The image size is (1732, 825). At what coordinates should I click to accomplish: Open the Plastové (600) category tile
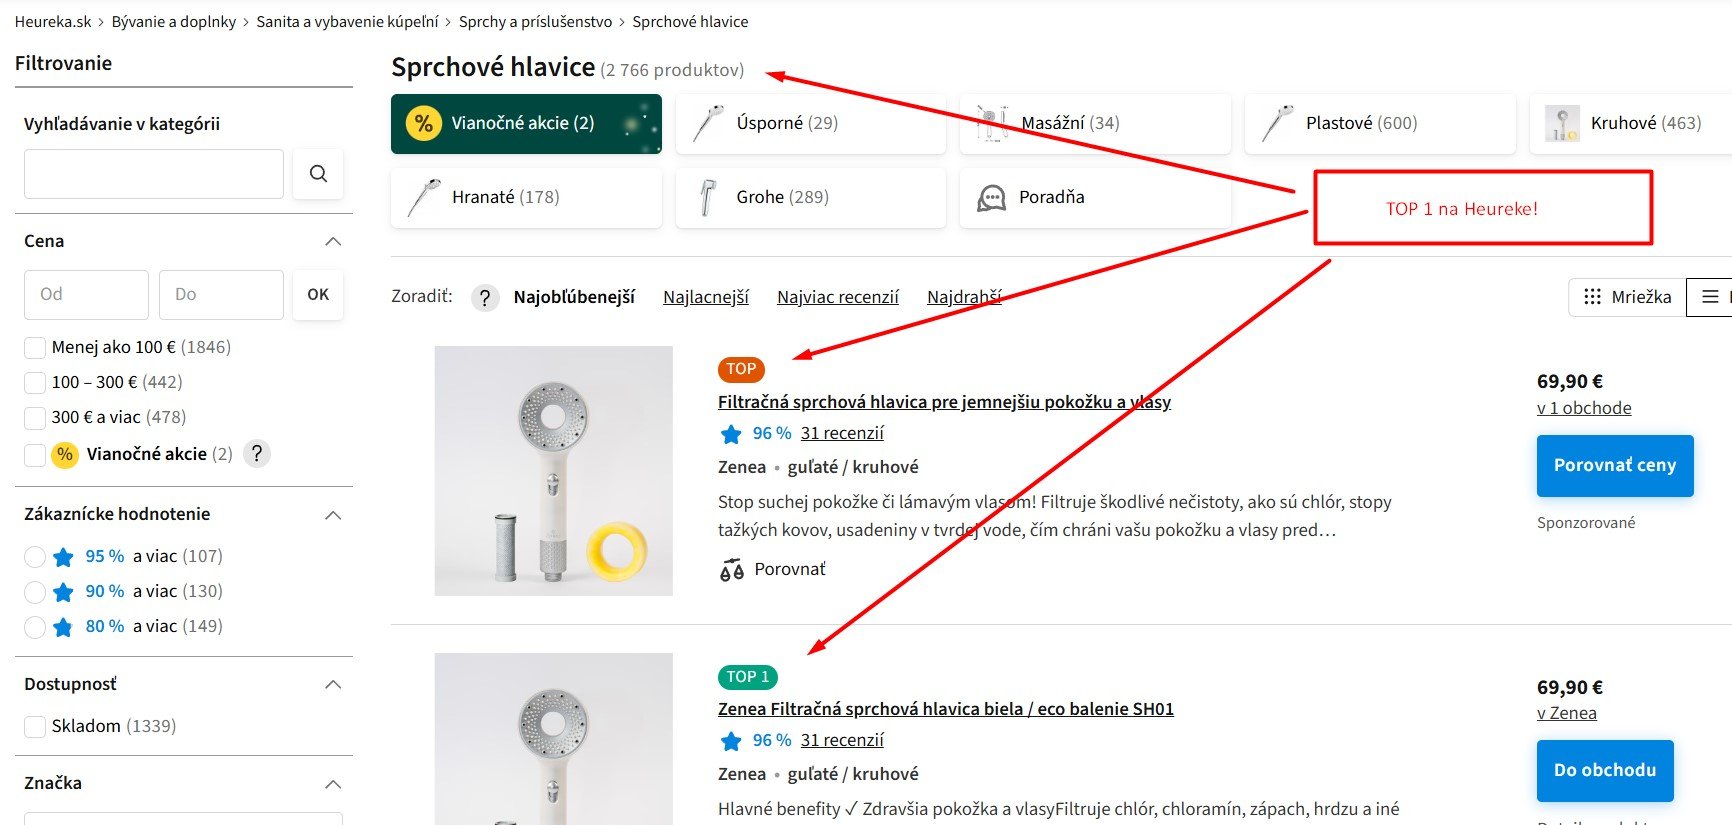coord(1380,124)
